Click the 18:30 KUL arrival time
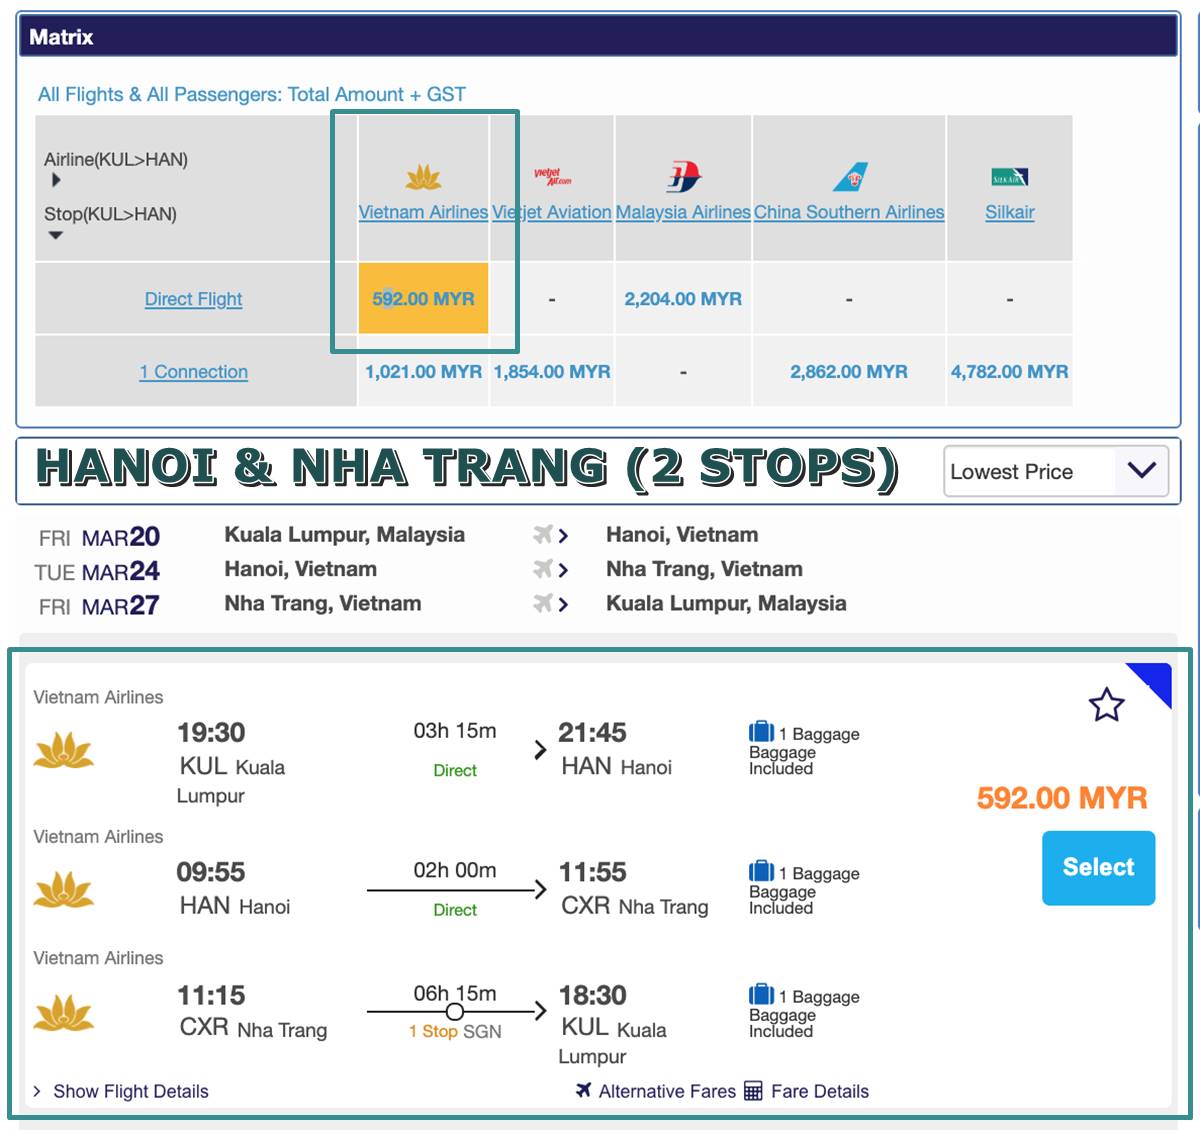 click(592, 996)
